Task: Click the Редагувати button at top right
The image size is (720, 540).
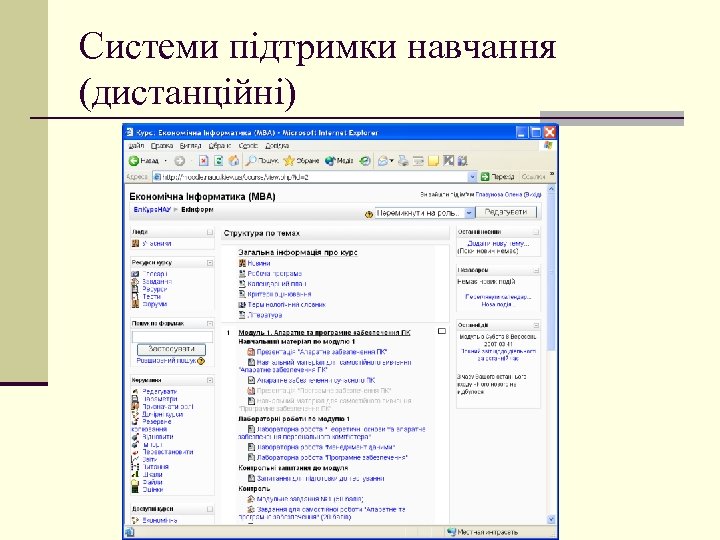Action: tap(506, 212)
